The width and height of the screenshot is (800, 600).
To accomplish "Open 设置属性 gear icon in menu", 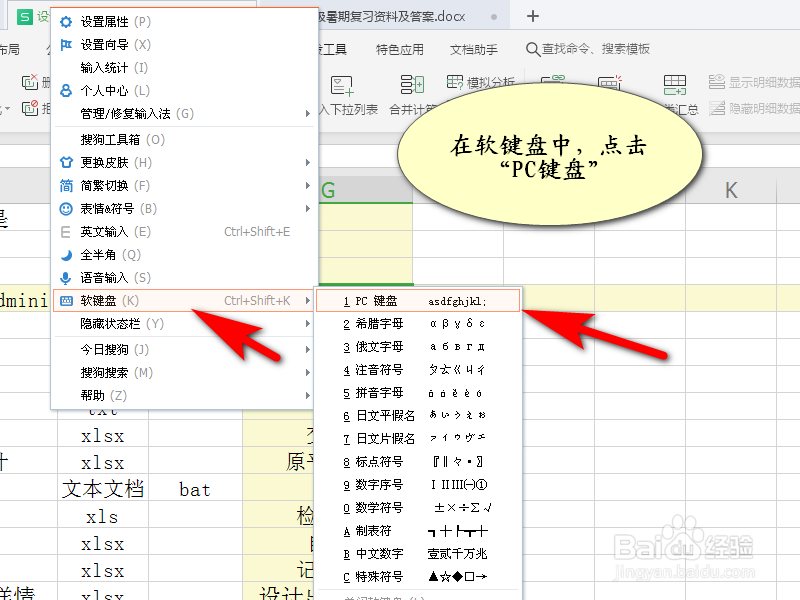I will click(66, 22).
